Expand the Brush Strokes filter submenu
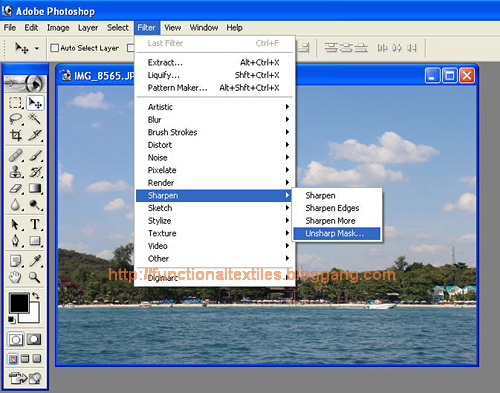500x393 pixels. click(x=214, y=132)
